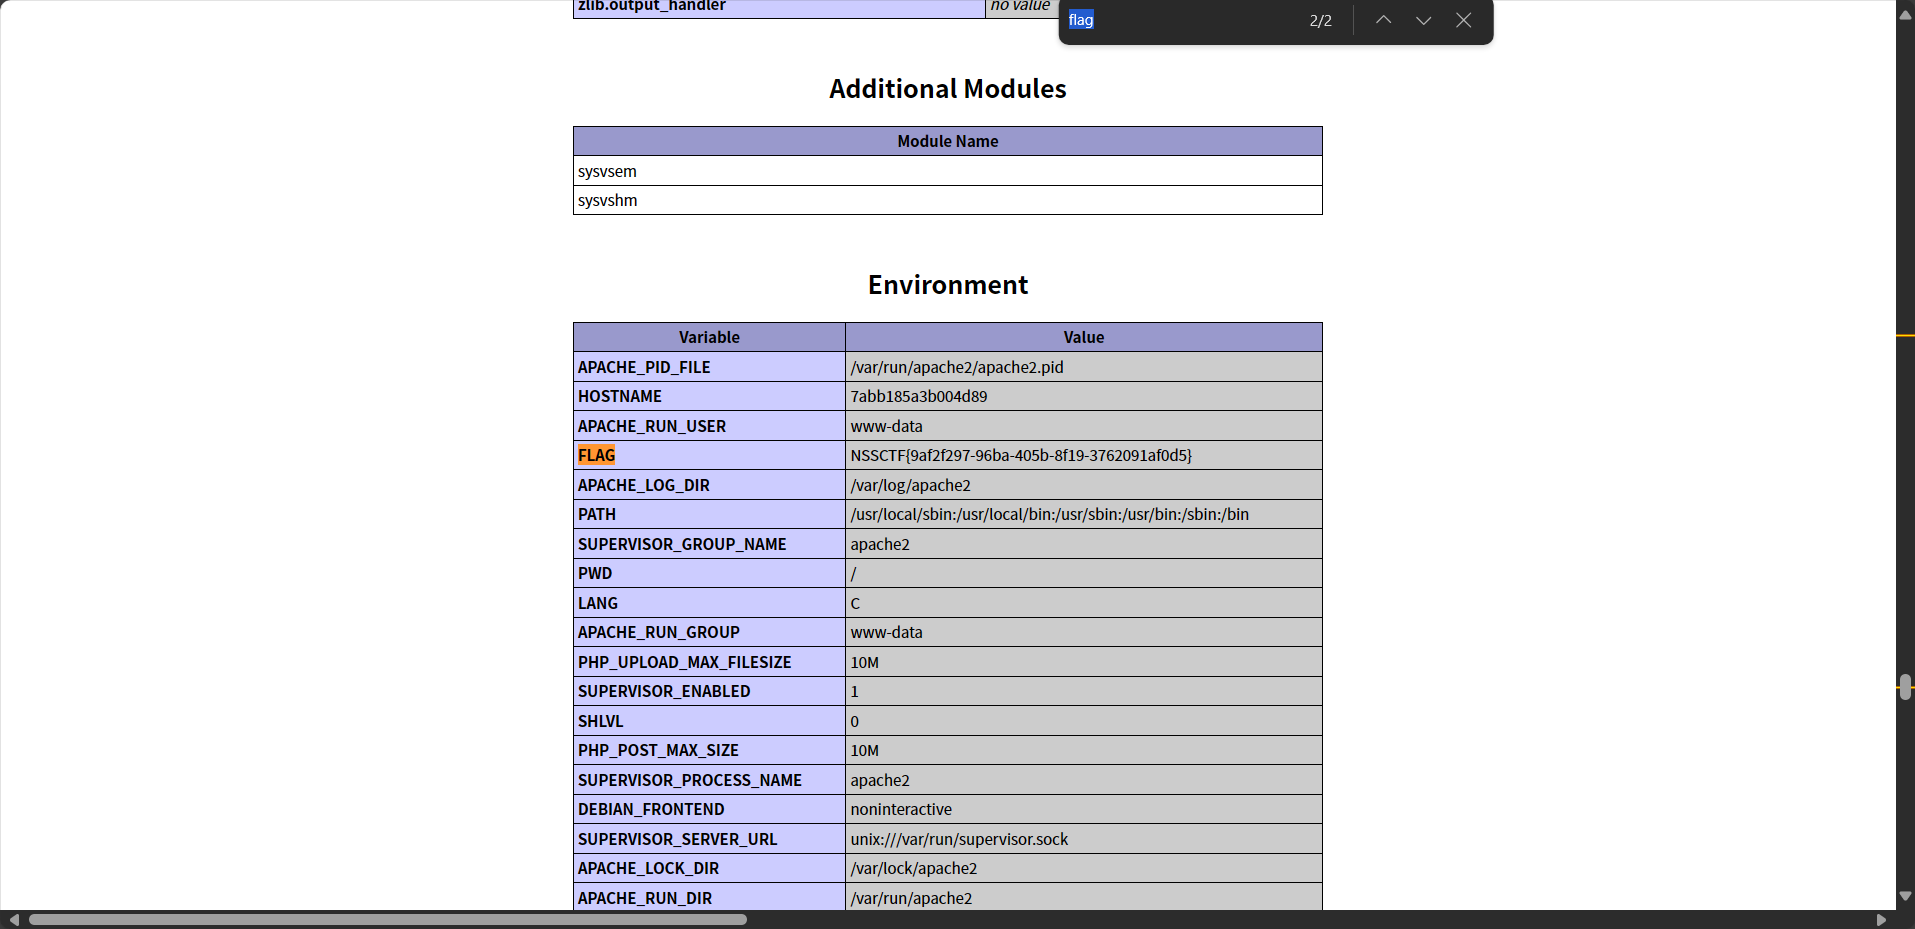Viewport: 1915px width, 929px height.
Task: Click the PHP_UPLOAD_MAX_FILESIZE variable
Action: [685, 662]
